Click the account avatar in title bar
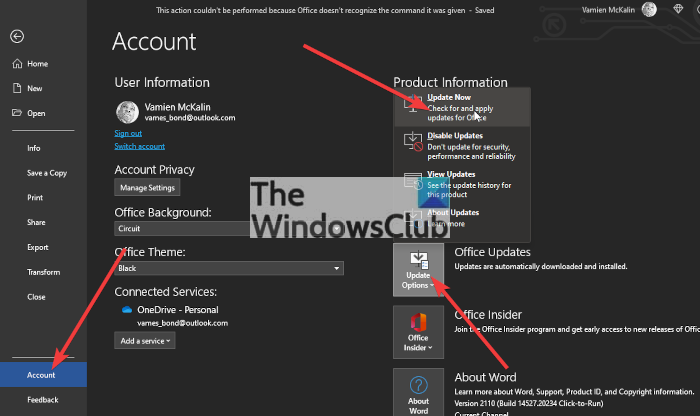700x416 pixels. (x=649, y=9)
